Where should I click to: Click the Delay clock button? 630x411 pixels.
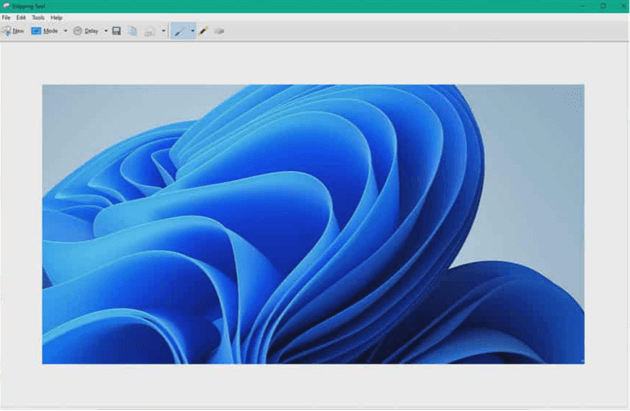(86, 31)
